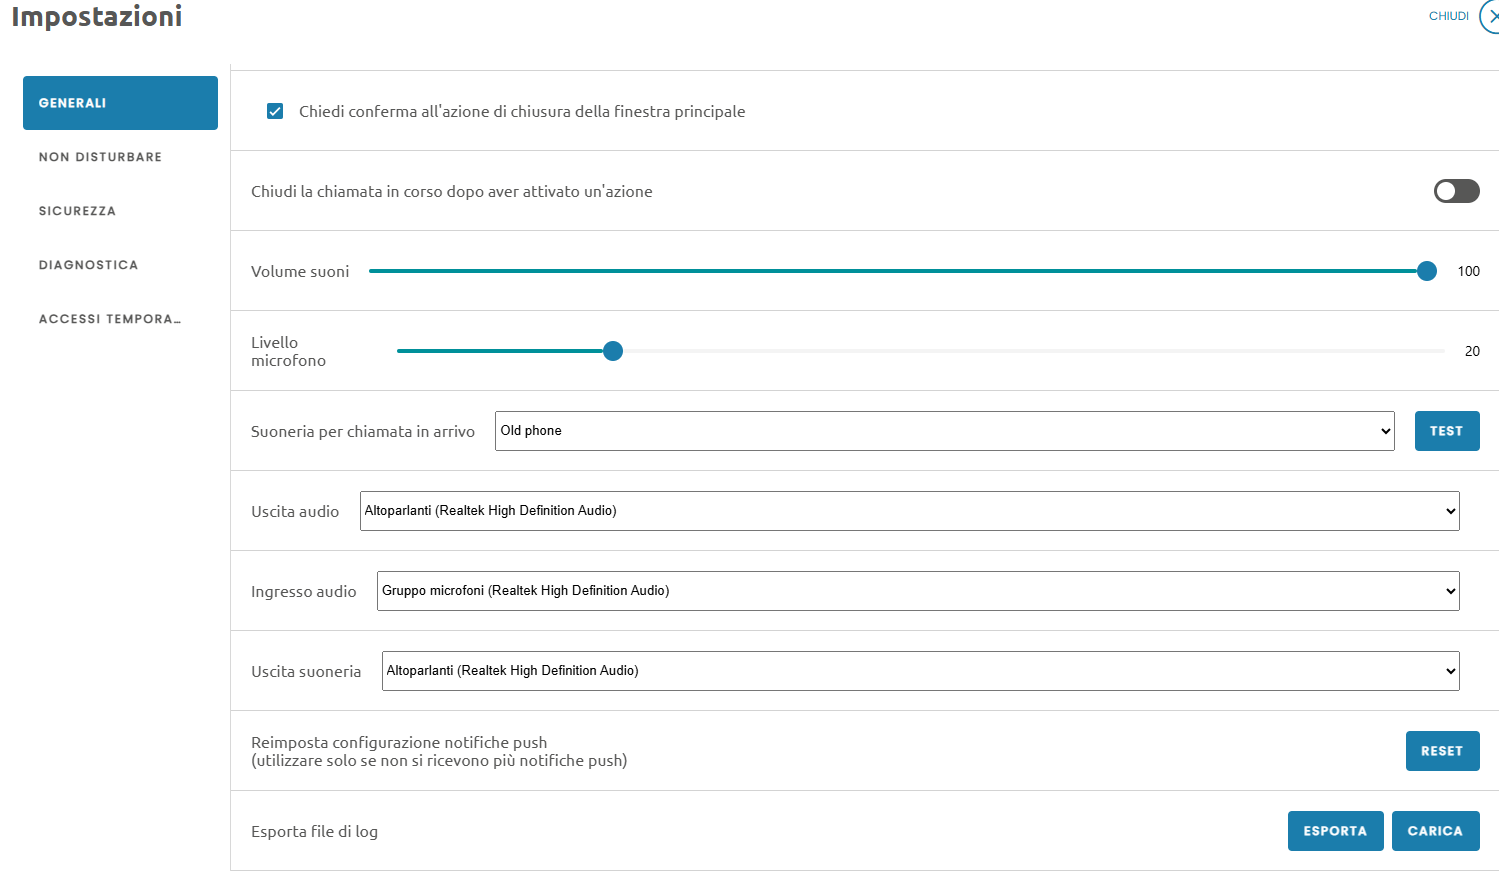Click the Volume suoni value 100
The height and width of the screenshot is (879, 1499).
coord(1468,271)
